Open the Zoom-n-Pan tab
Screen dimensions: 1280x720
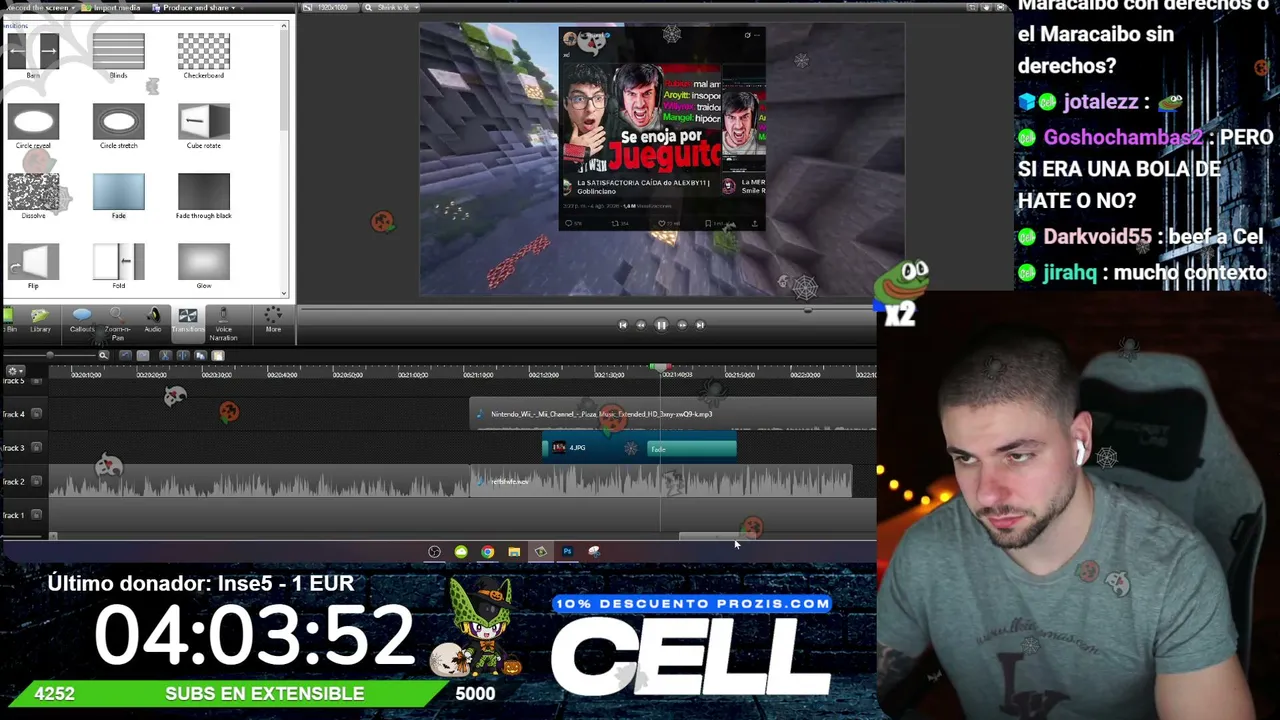117,324
